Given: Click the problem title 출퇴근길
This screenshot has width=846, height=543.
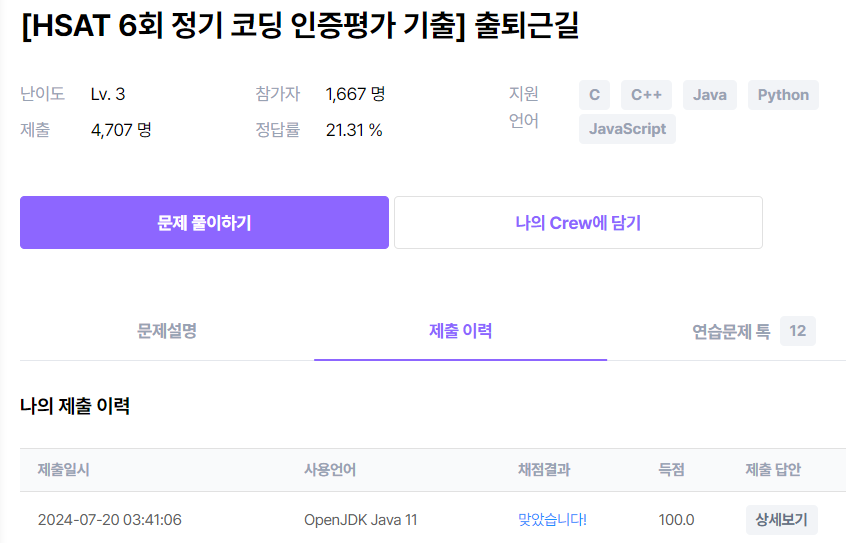Looking at the screenshot, I should pyautogui.click(x=300, y=25).
